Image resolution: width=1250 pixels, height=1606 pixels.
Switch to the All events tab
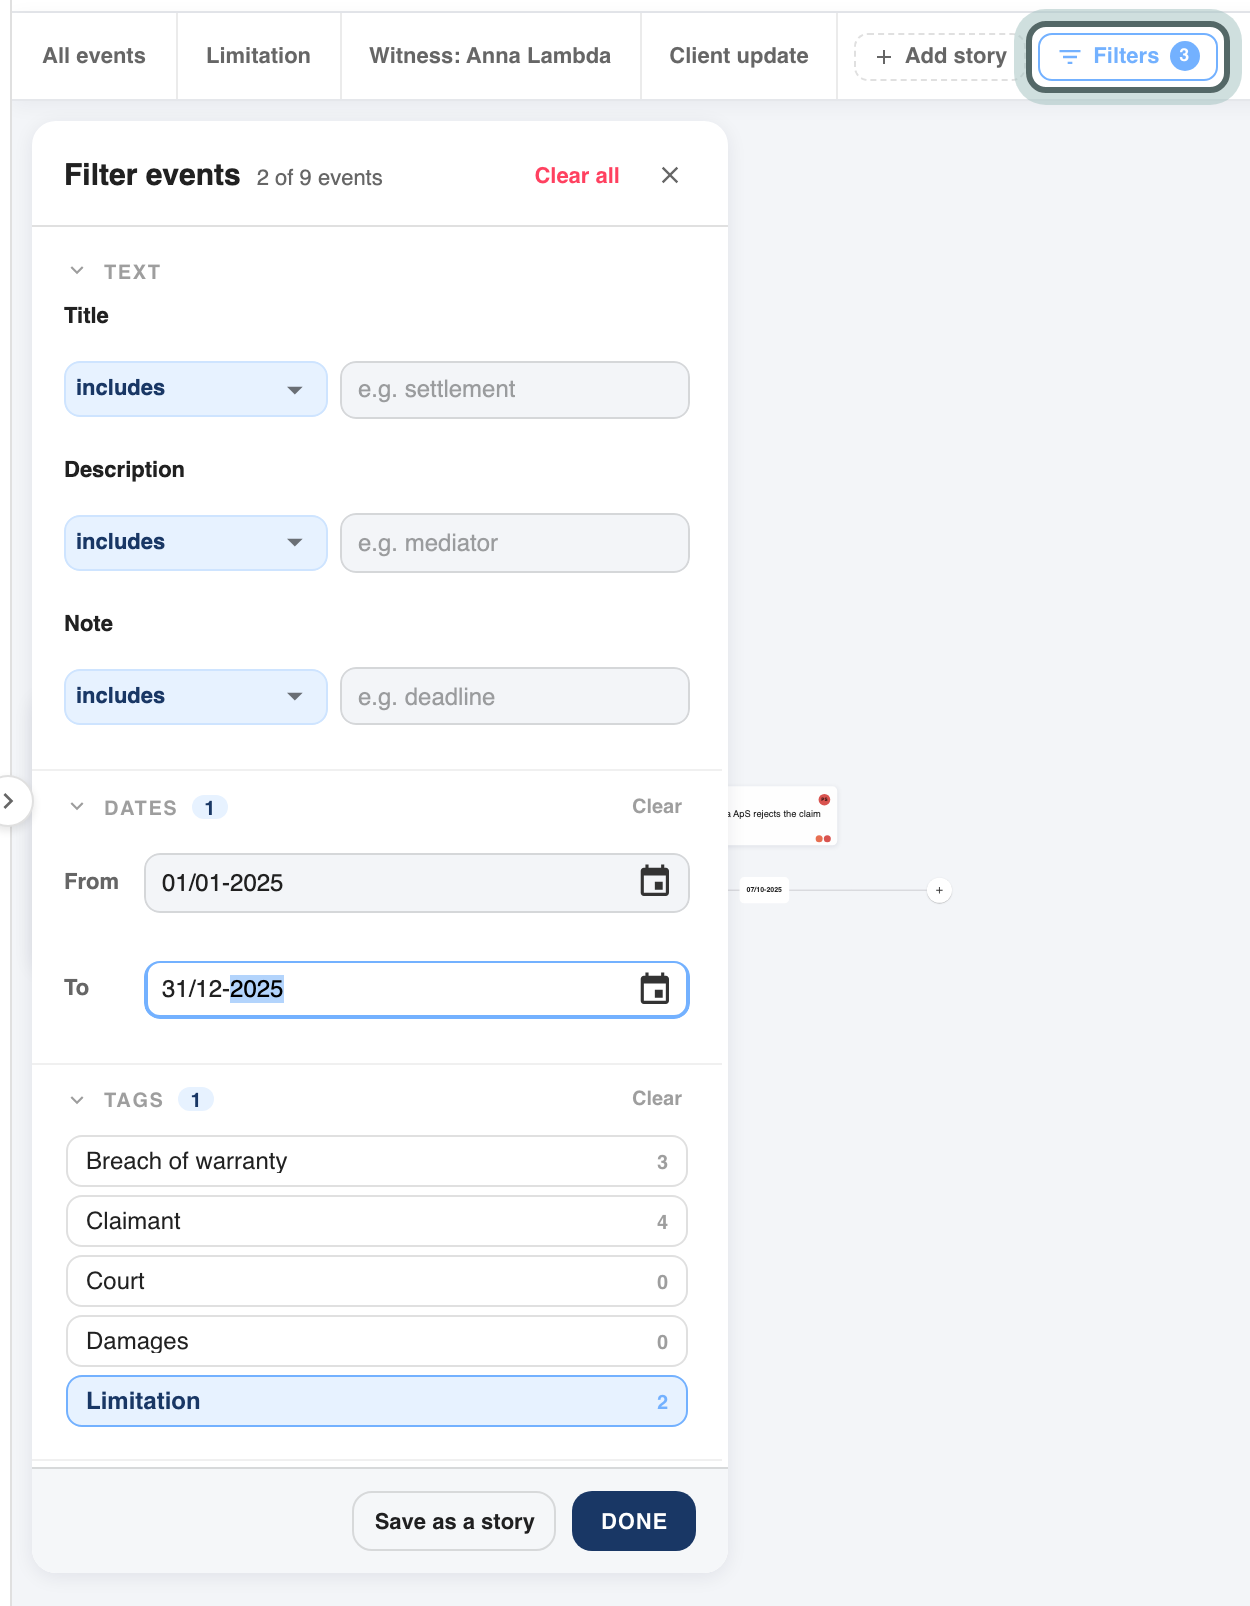pos(94,56)
